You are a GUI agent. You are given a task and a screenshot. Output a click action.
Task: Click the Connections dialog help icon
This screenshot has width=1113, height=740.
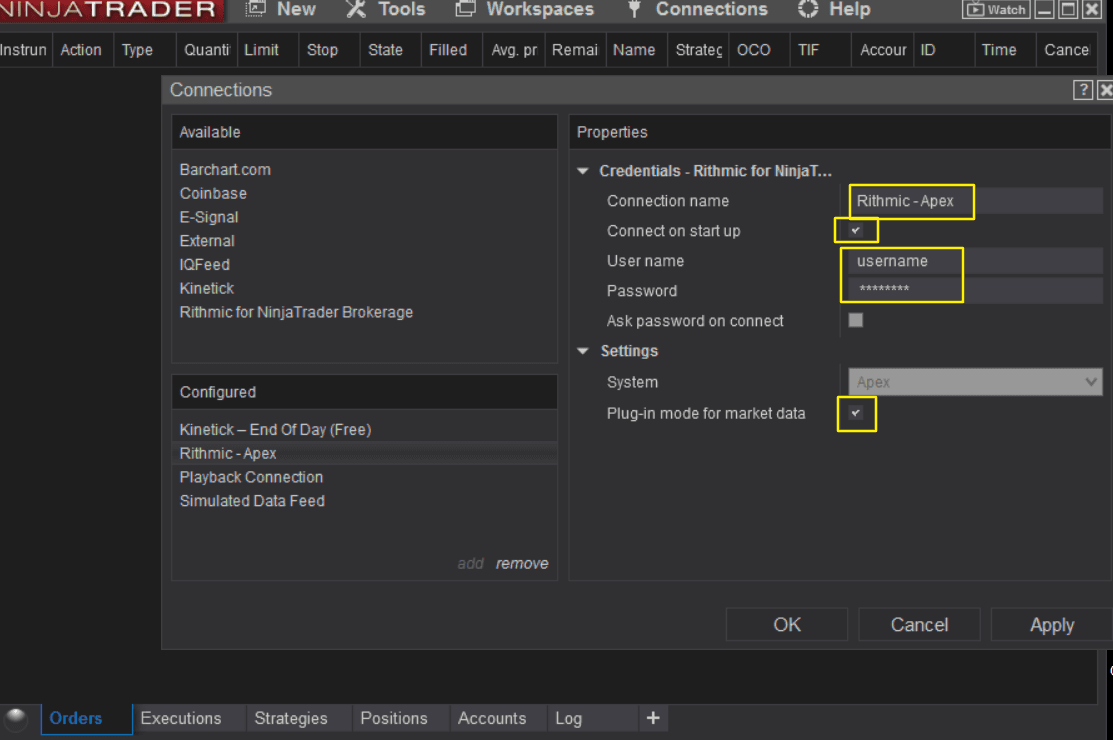(1082, 90)
